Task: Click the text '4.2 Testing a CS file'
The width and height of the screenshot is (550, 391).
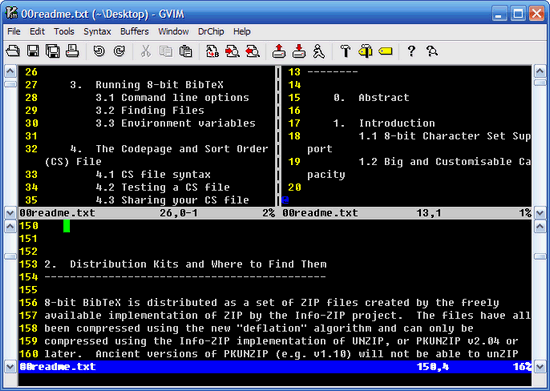Action: [x=163, y=187]
